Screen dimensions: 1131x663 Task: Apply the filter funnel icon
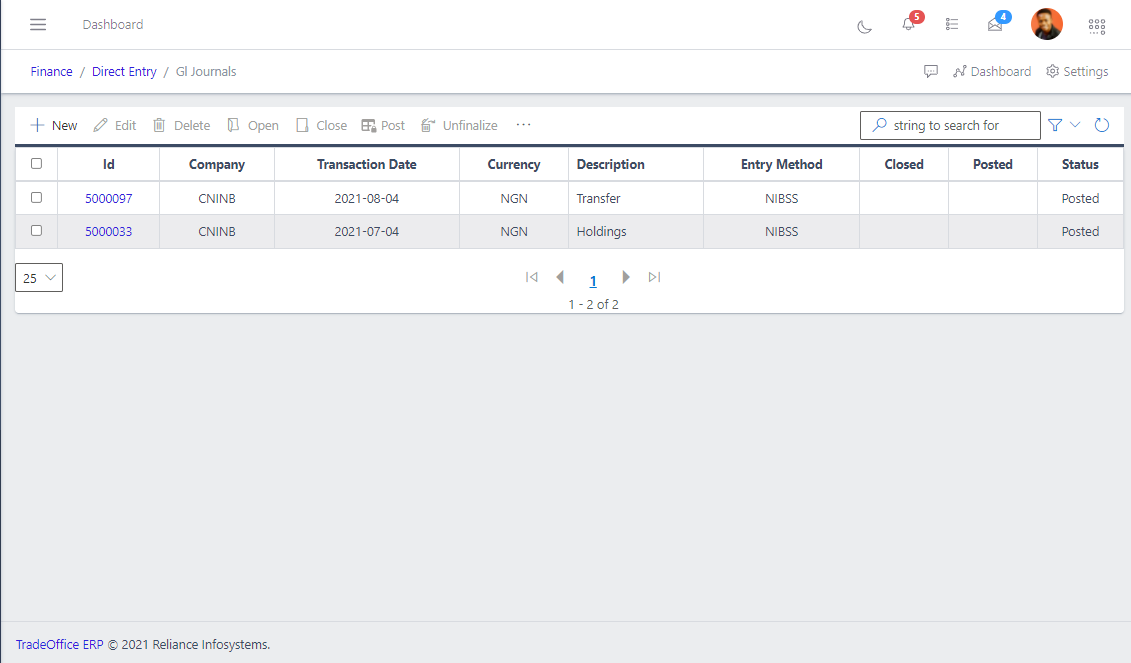(x=1055, y=125)
